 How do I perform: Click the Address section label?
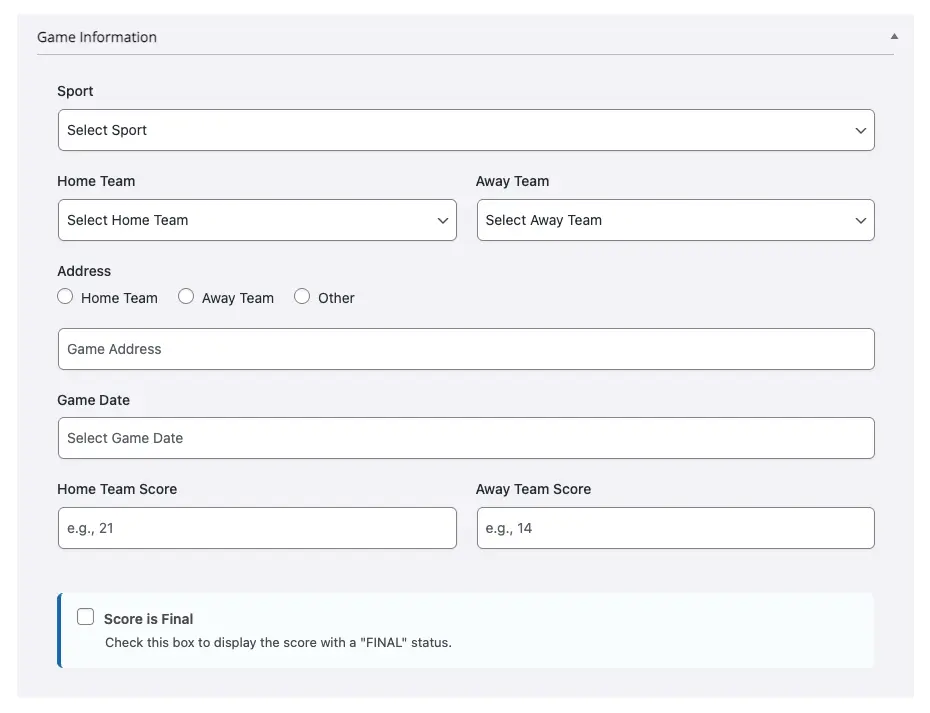click(84, 271)
